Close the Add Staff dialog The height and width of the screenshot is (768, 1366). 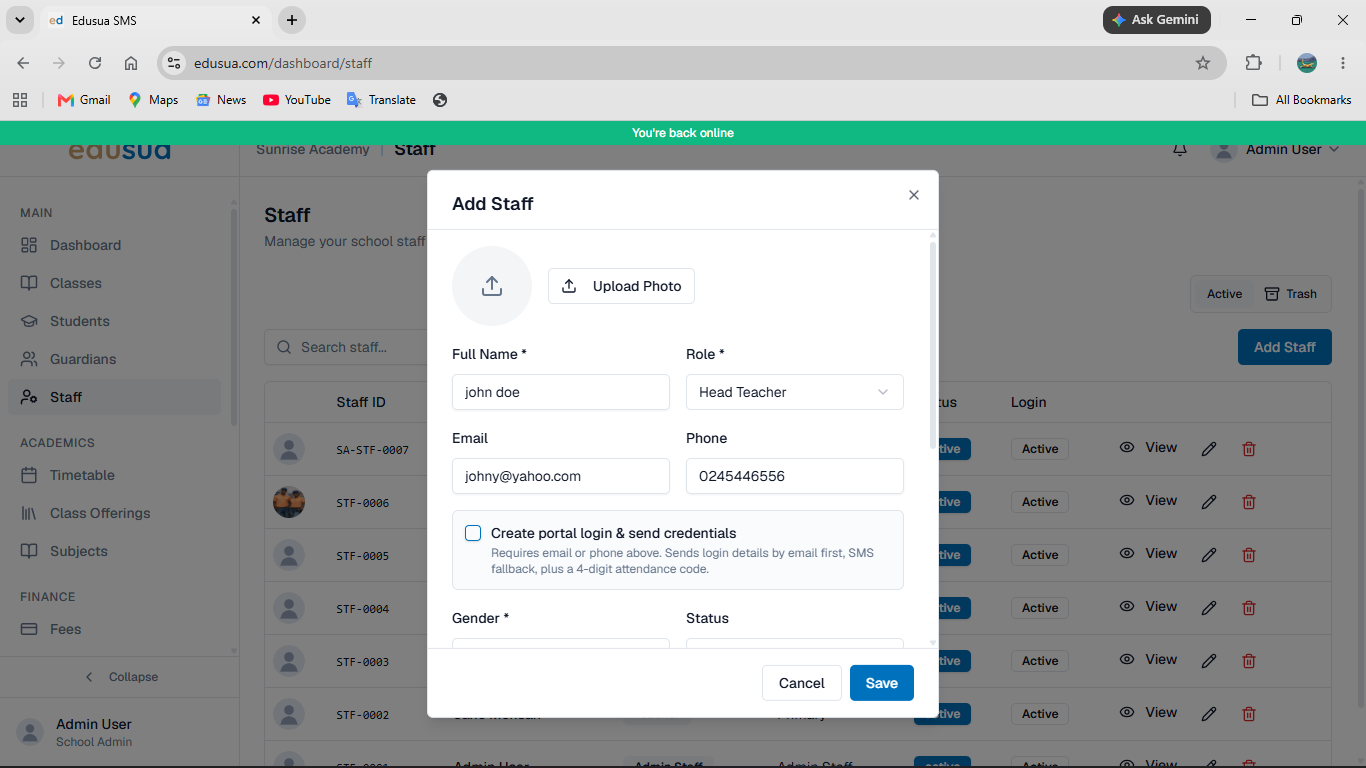click(x=913, y=195)
